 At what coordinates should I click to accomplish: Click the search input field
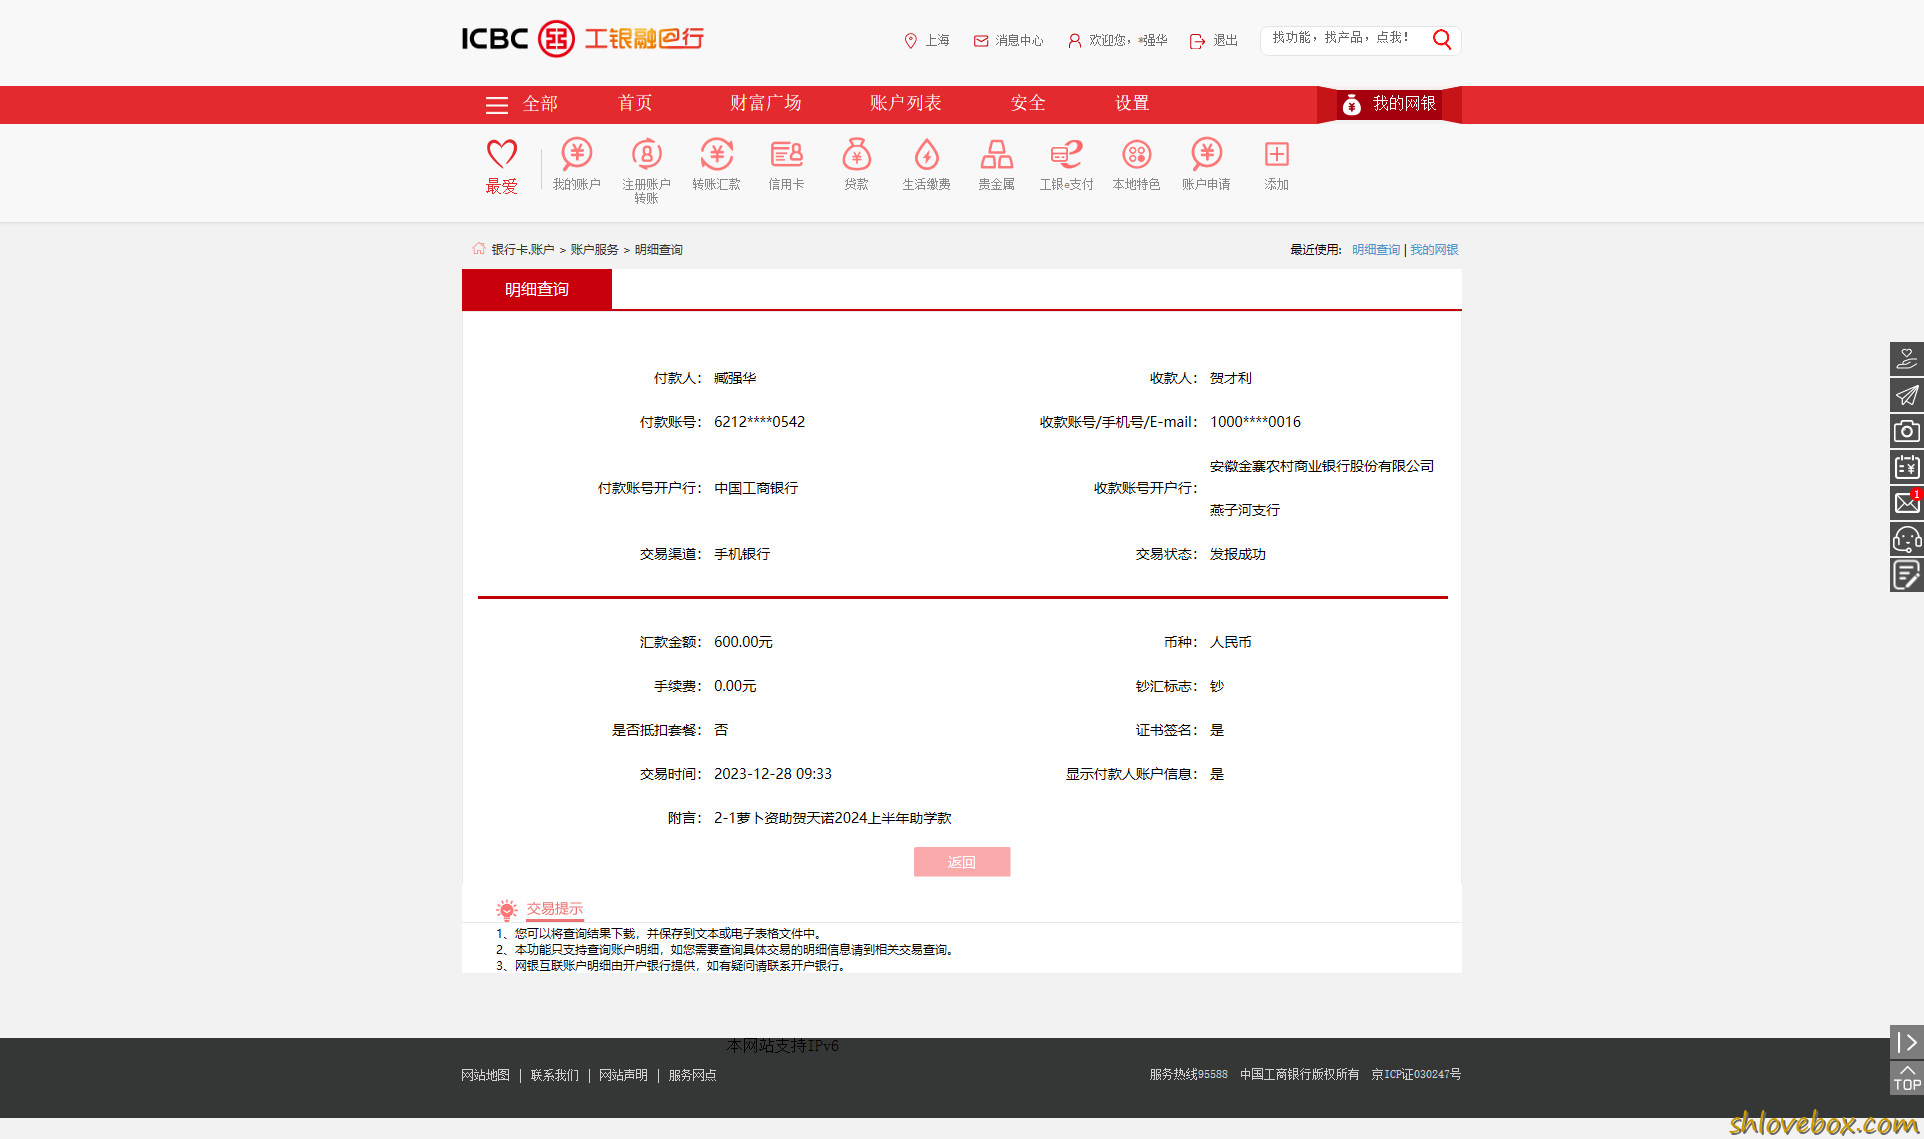(x=1345, y=39)
